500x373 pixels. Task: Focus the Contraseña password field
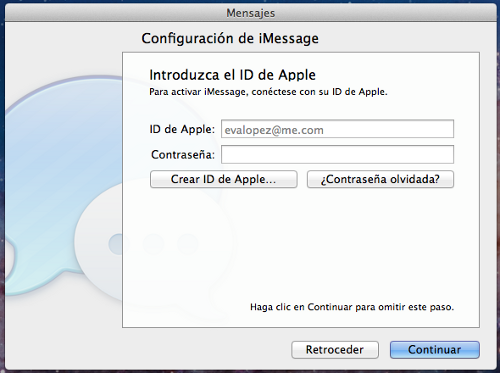tap(337, 154)
